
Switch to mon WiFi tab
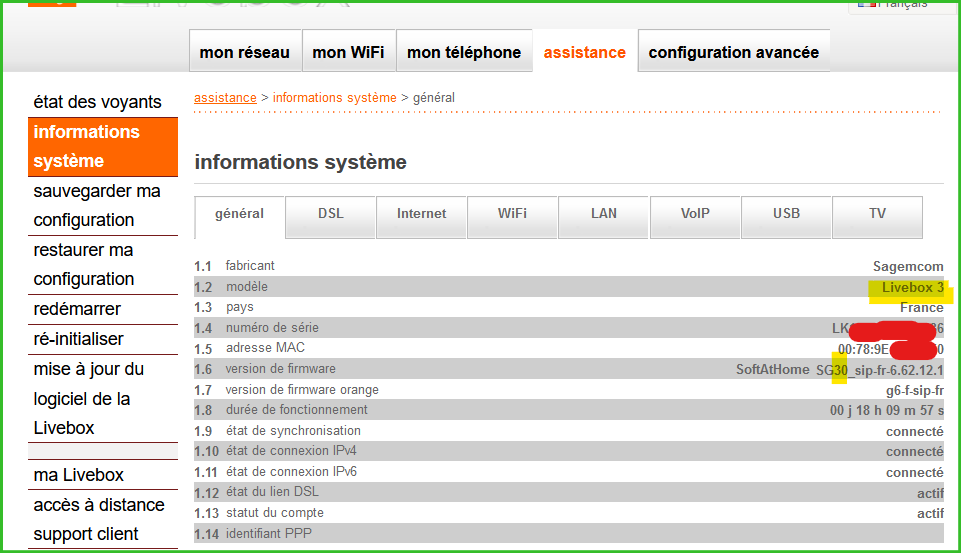tap(348, 51)
